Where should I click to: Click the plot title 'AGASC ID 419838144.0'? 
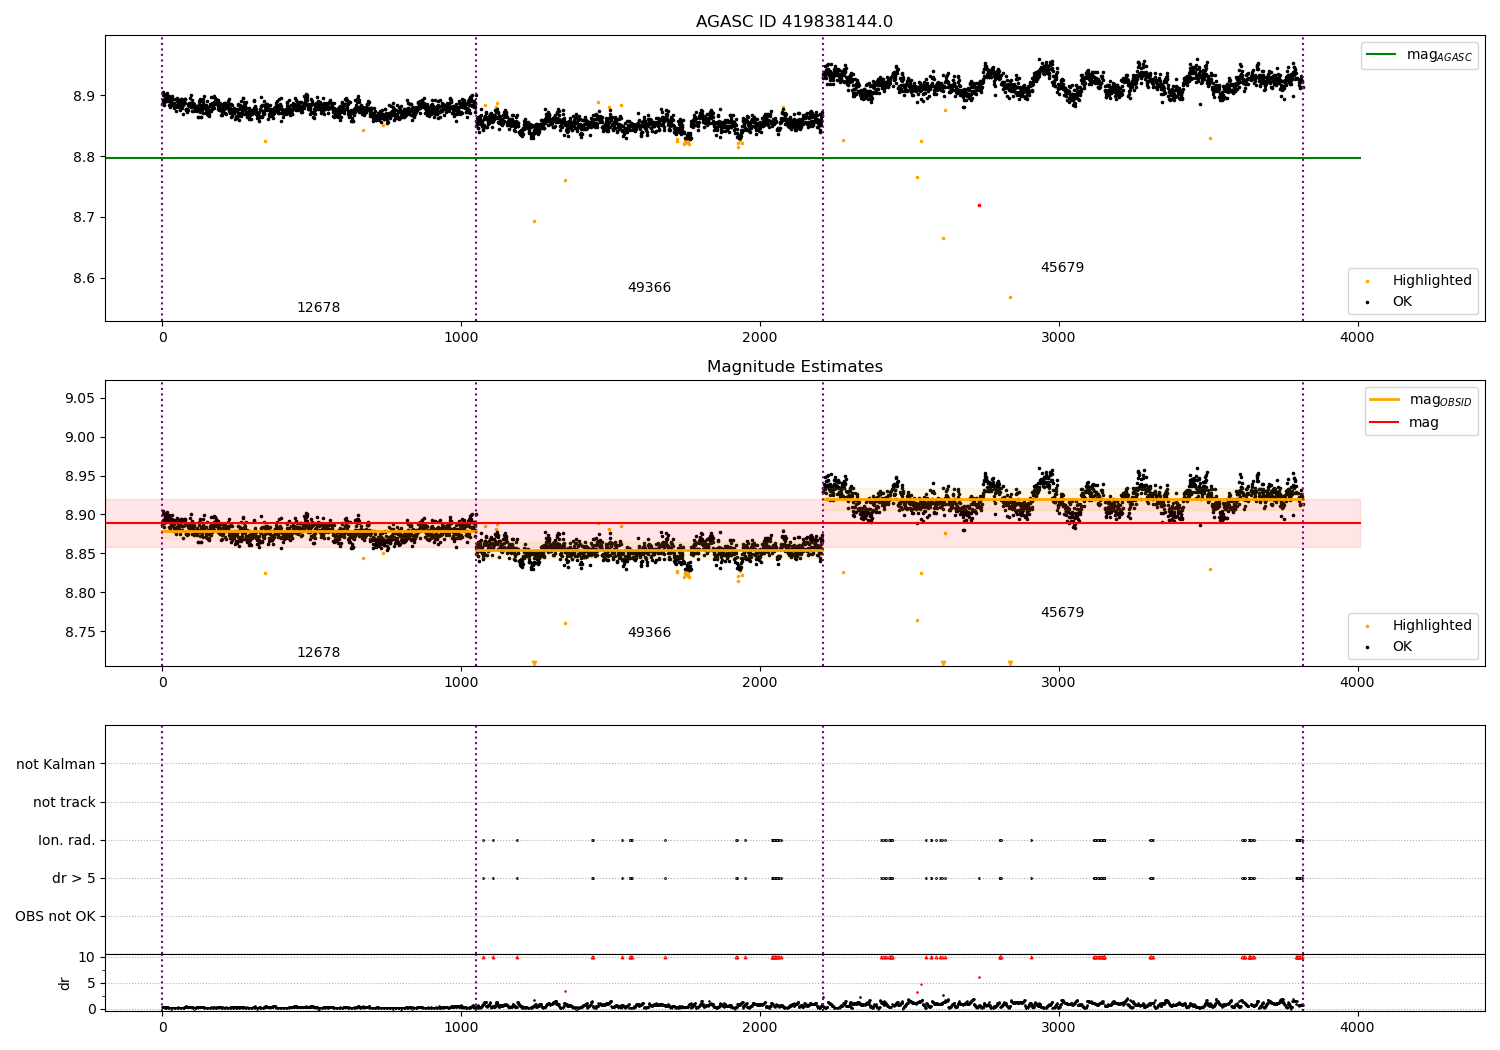tap(794, 22)
